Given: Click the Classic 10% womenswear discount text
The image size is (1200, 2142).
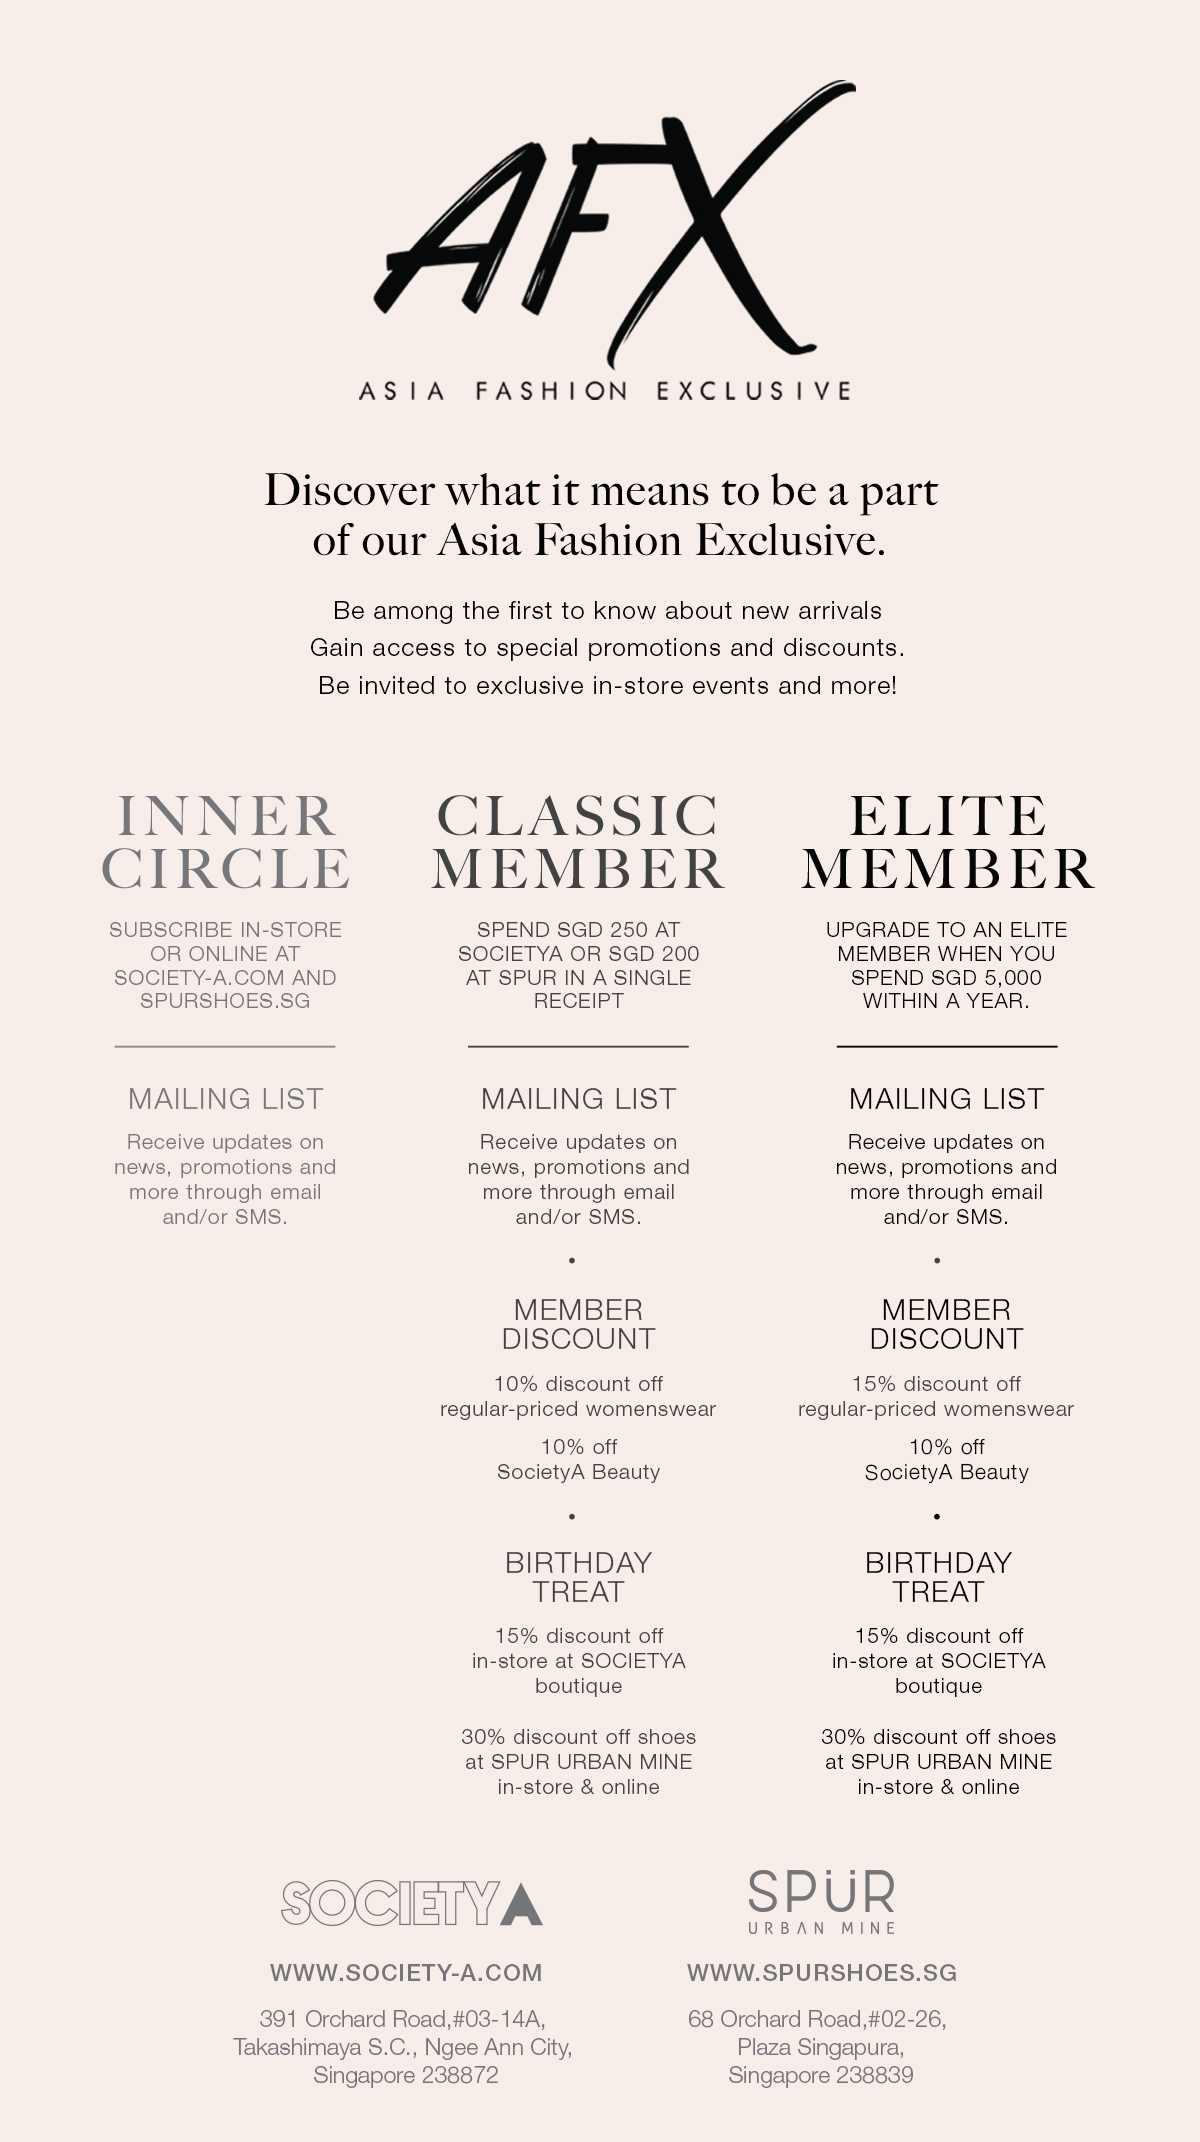Looking at the screenshot, I should click(578, 1396).
